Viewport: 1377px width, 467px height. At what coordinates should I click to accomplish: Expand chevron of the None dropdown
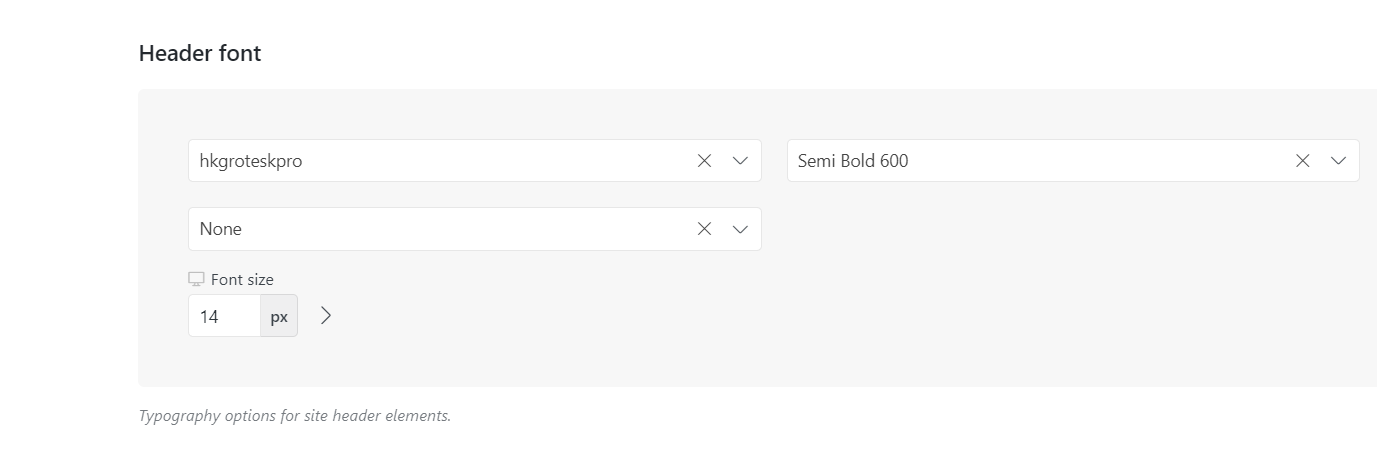(740, 229)
